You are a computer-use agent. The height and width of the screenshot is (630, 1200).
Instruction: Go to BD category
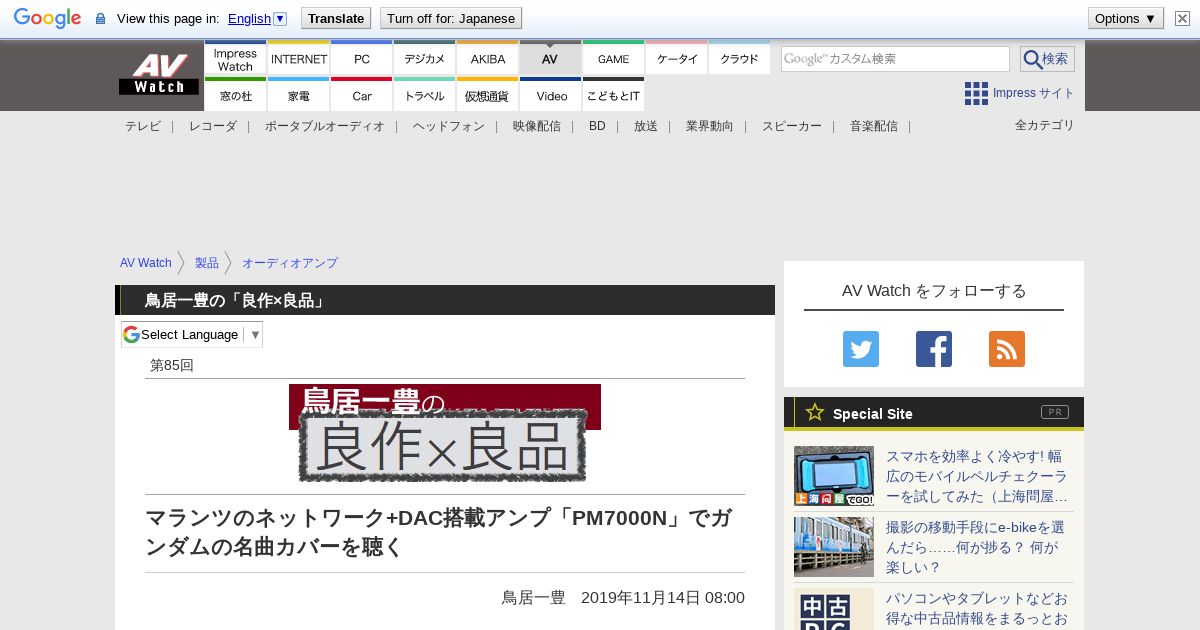coord(597,126)
